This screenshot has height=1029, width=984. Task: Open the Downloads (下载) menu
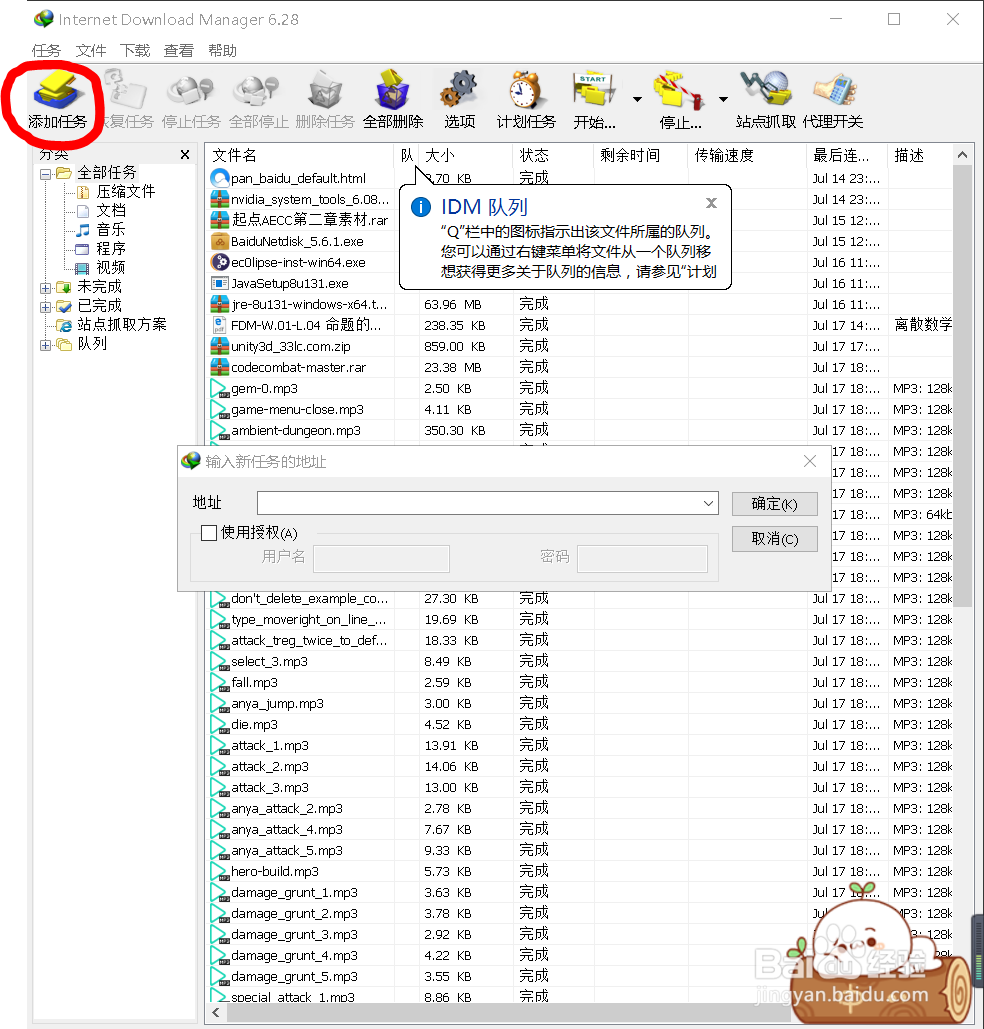135,51
